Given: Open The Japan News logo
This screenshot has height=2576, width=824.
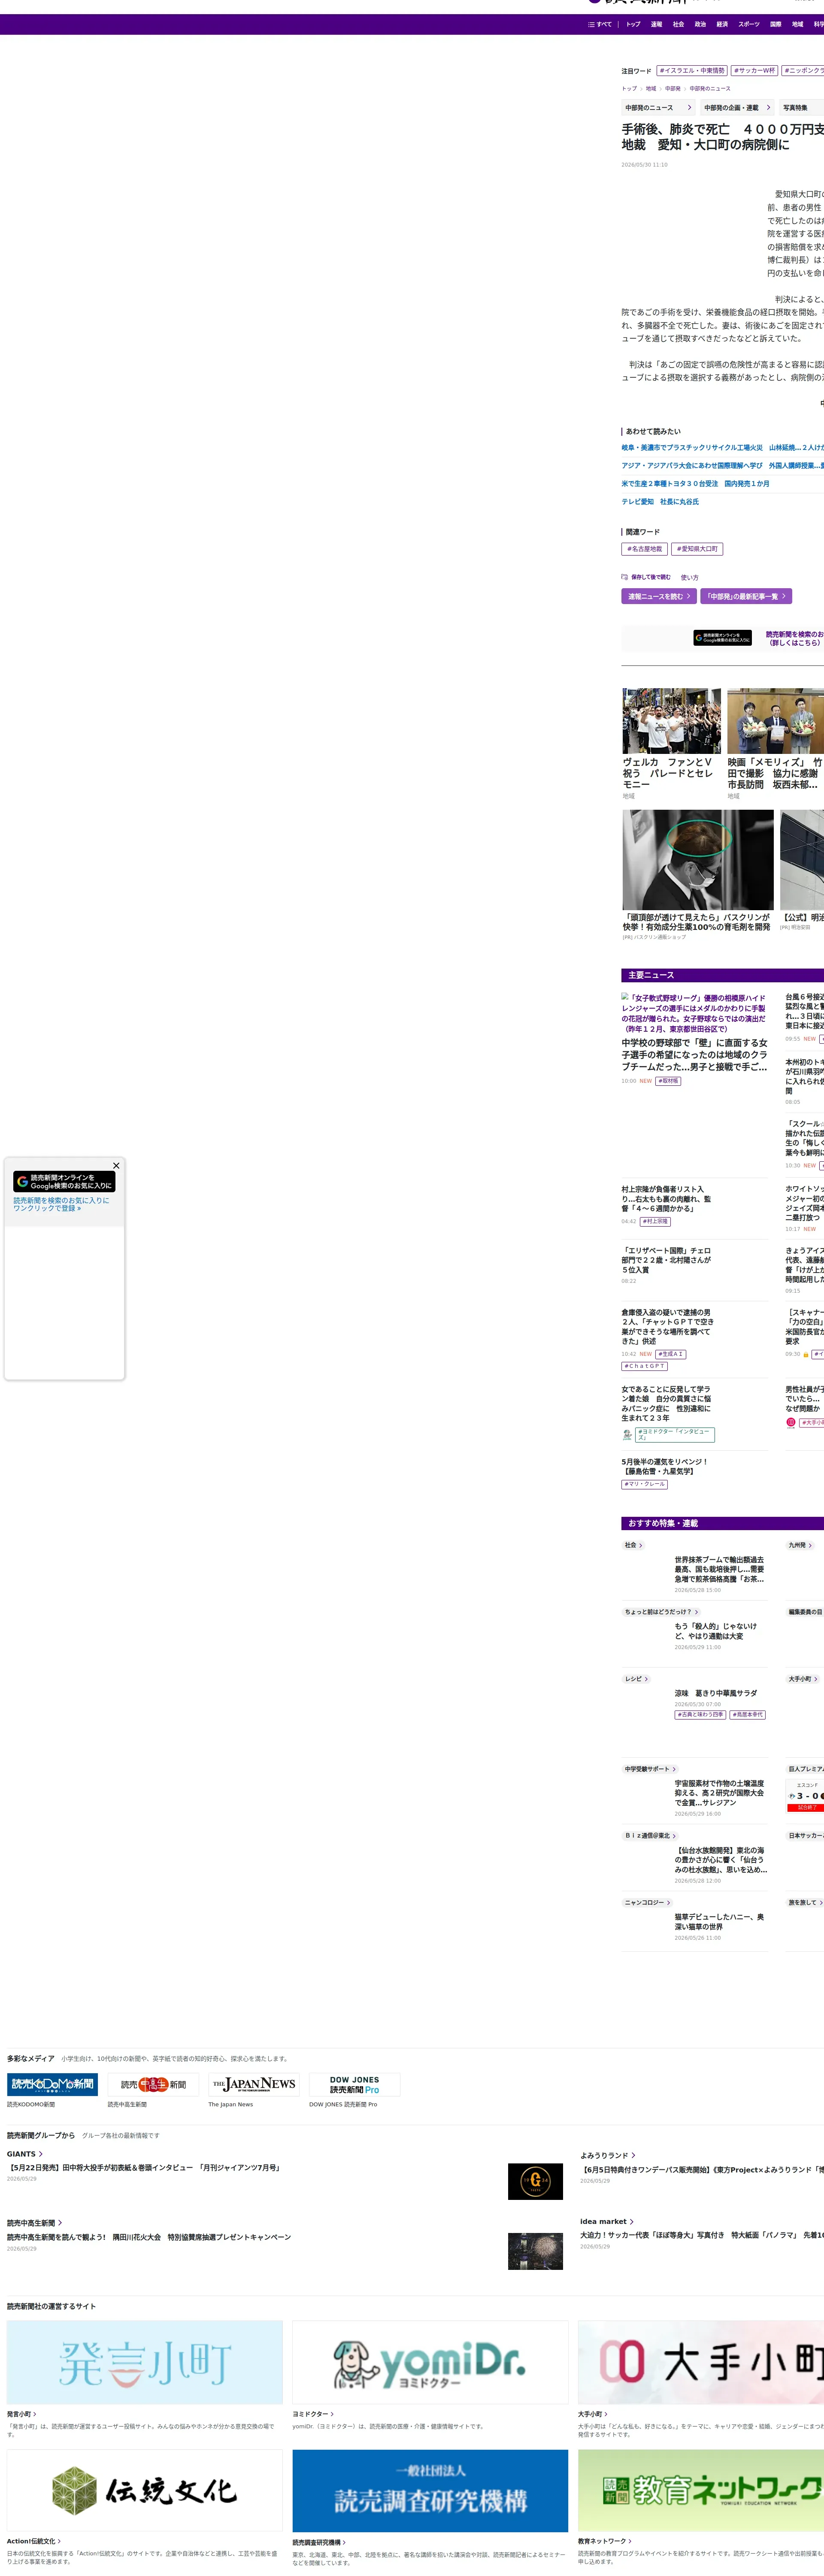Looking at the screenshot, I should pyautogui.click(x=254, y=2084).
